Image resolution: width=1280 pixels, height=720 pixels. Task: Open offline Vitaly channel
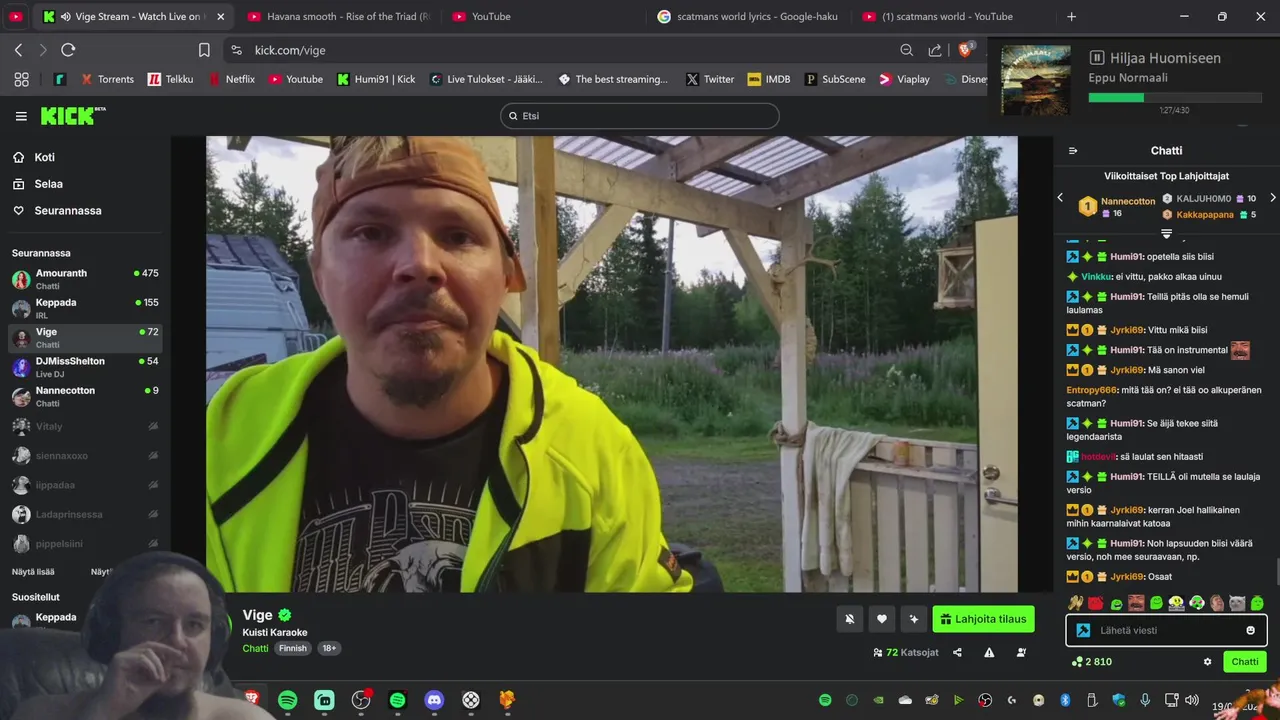85,426
